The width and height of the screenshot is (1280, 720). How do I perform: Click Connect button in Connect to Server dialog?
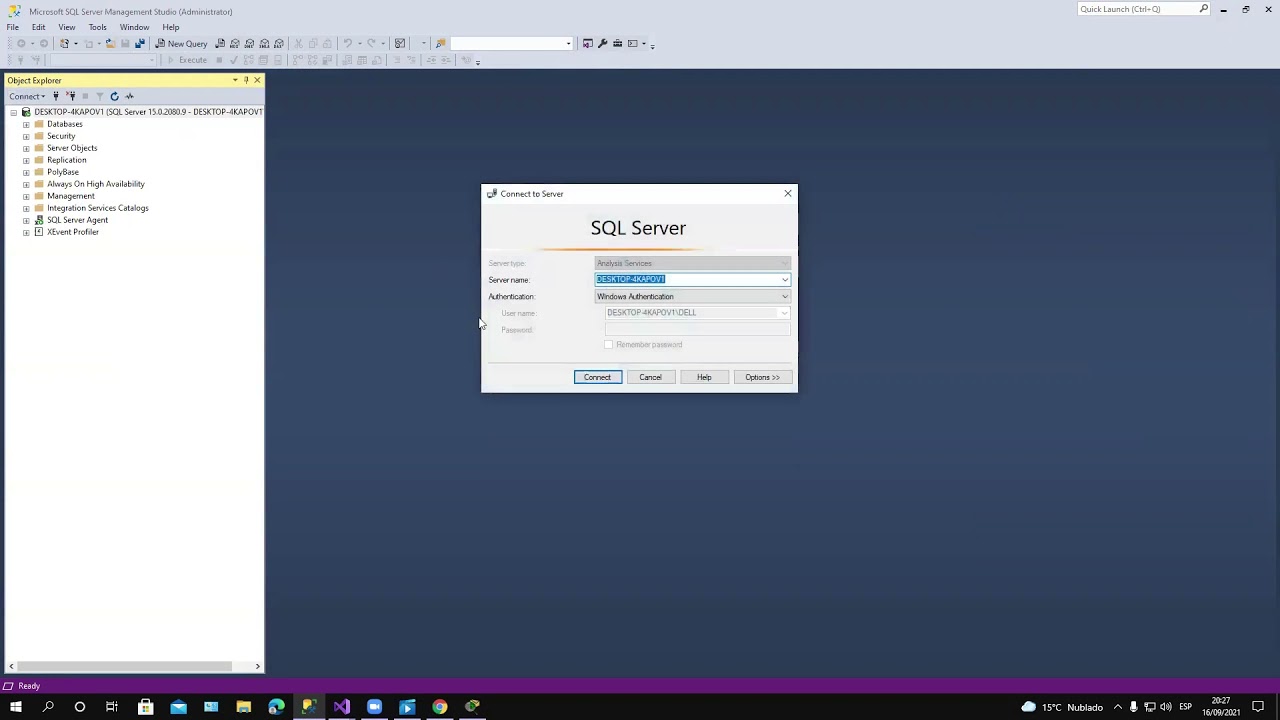(597, 377)
